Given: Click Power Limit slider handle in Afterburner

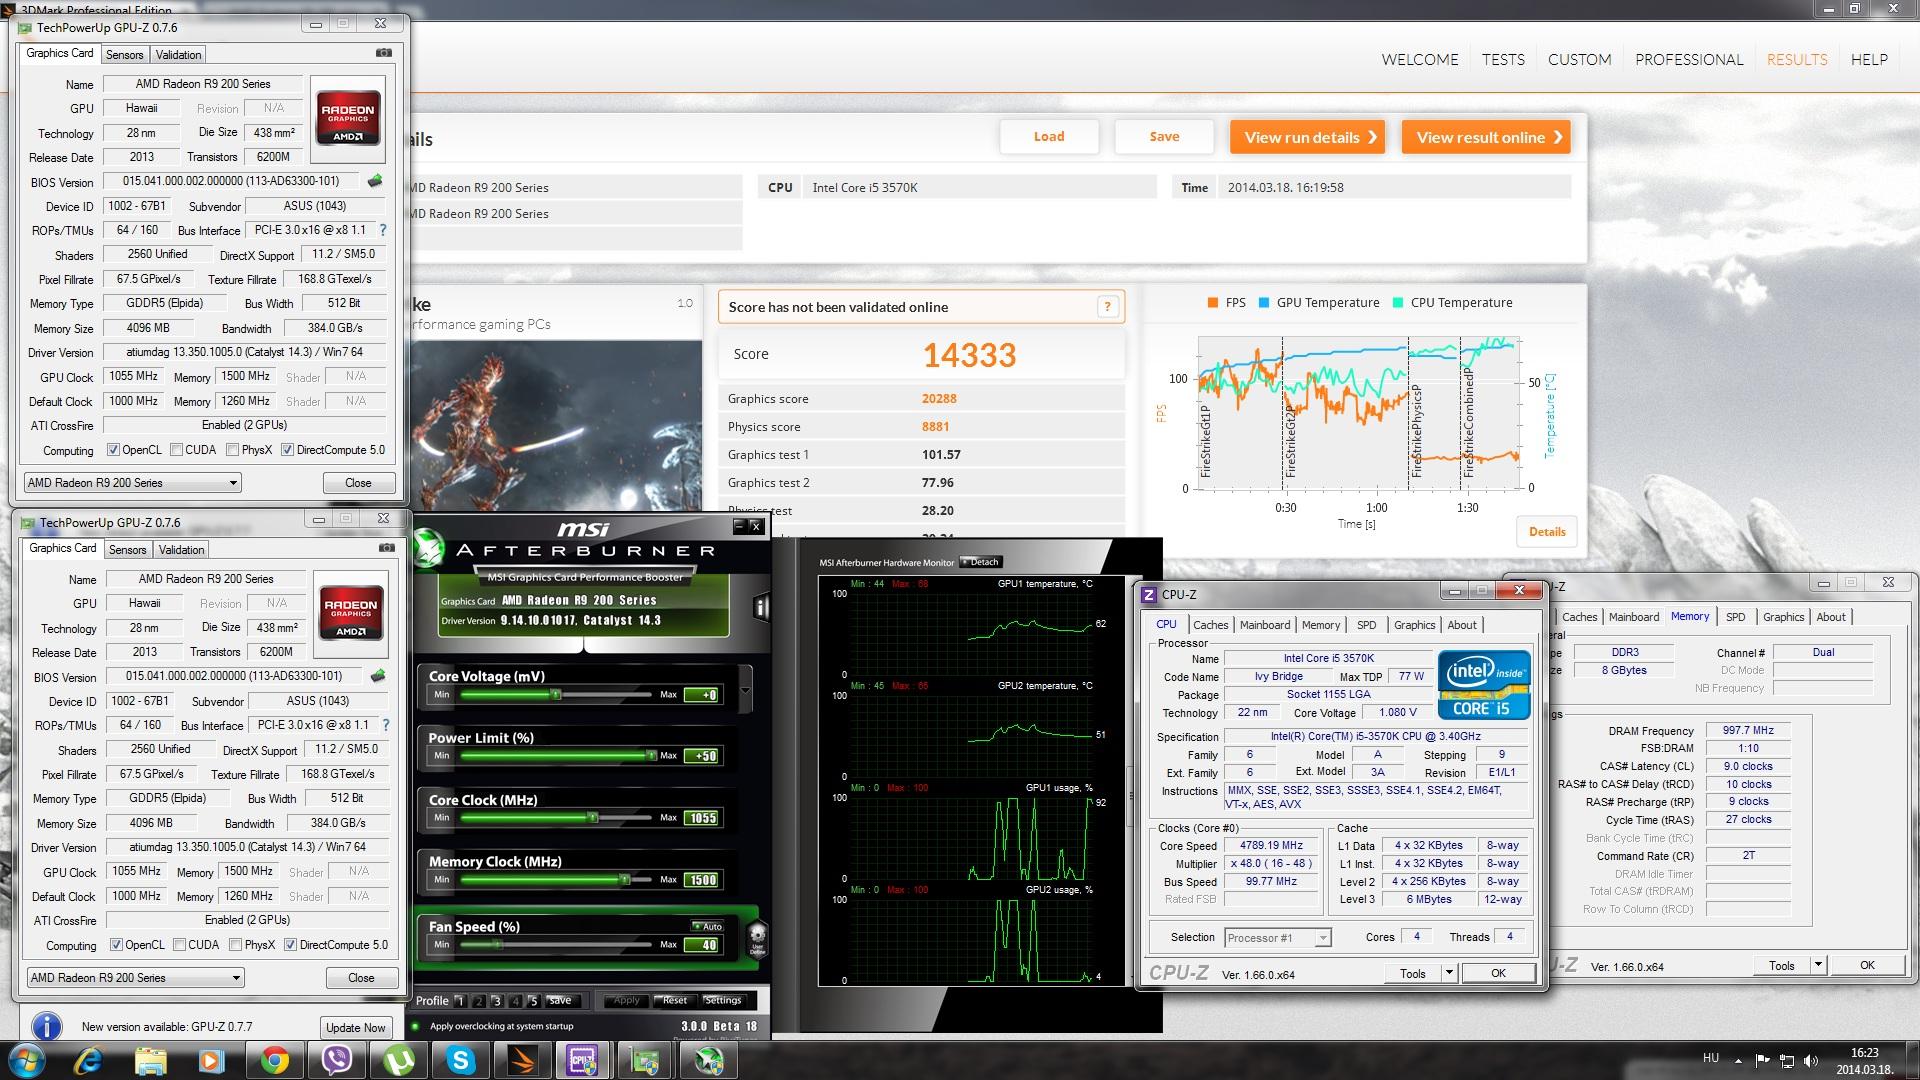Looking at the screenshot, I should 651,756.
